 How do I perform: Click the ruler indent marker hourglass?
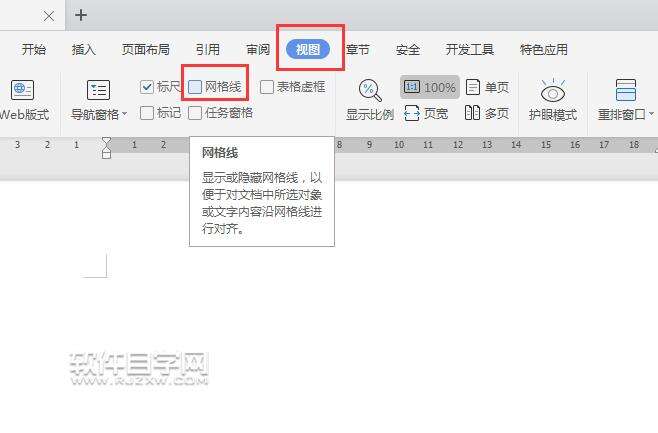click(107, 148)
